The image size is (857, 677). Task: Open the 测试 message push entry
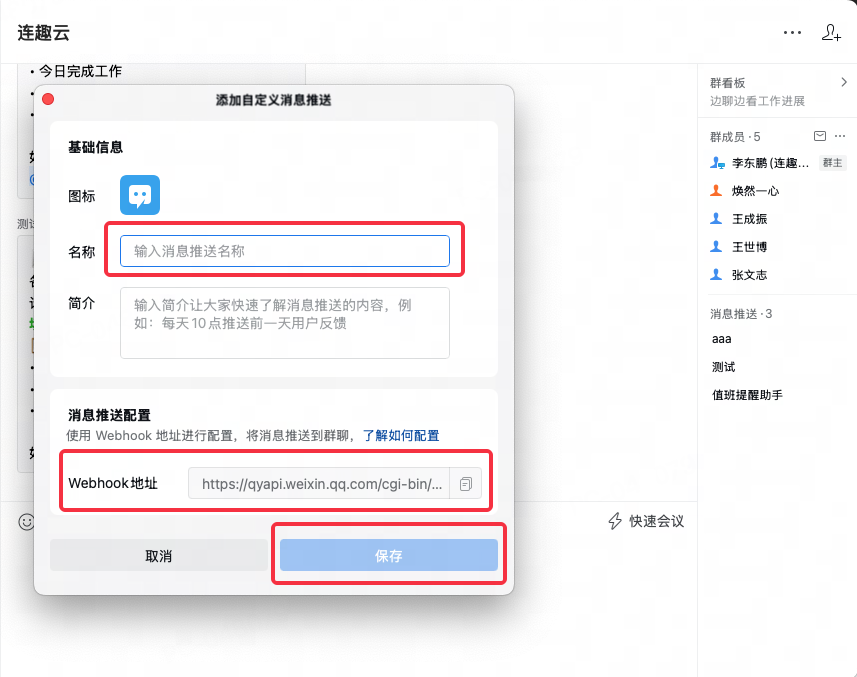click(x=723, y=367)
